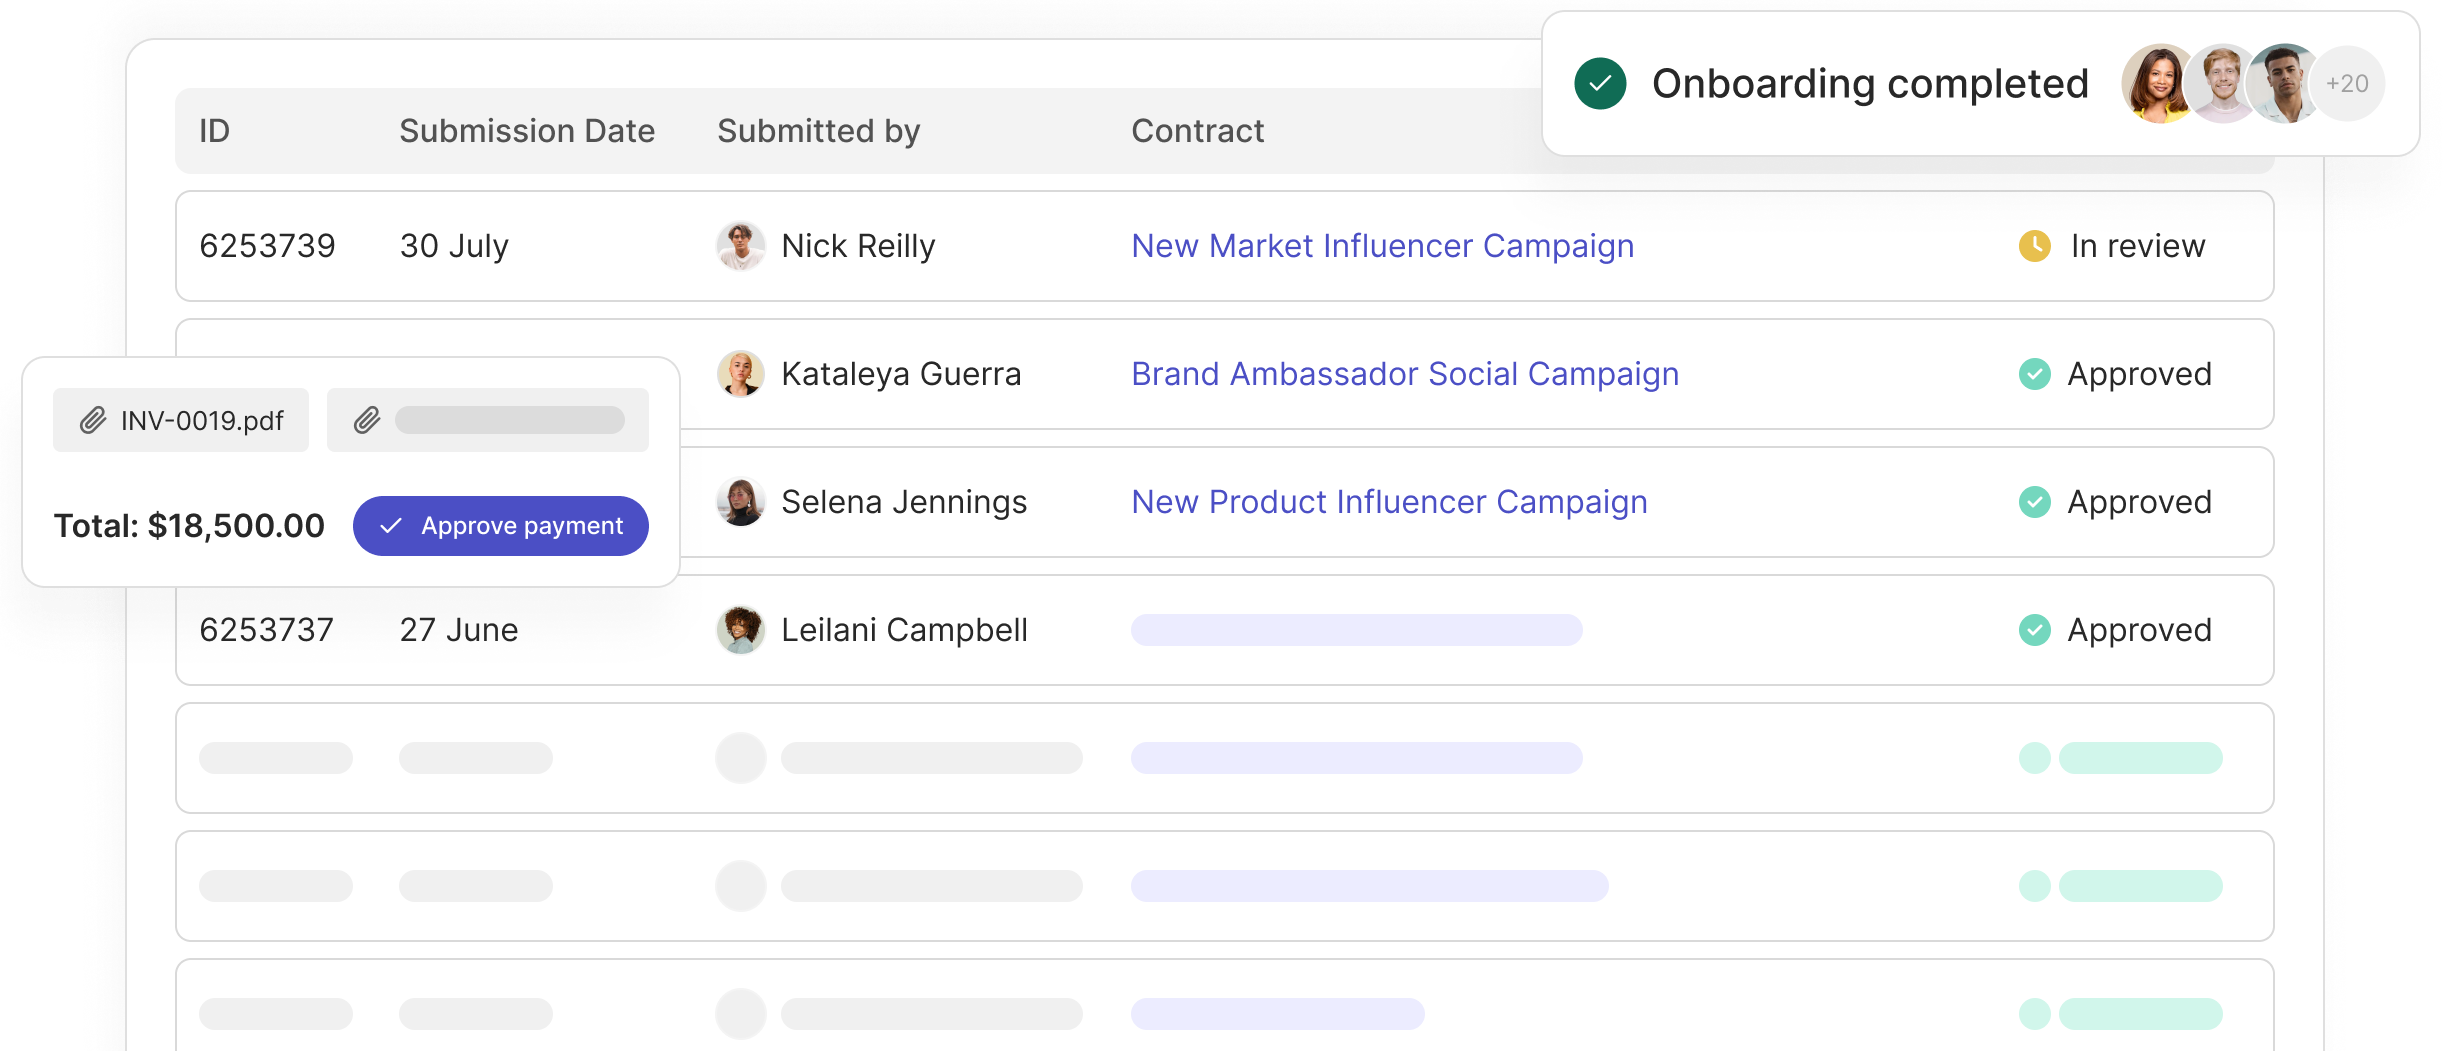
Task: Open Brand Ambassador Social Campaign contract
Action: click(x=1405, y=374)
